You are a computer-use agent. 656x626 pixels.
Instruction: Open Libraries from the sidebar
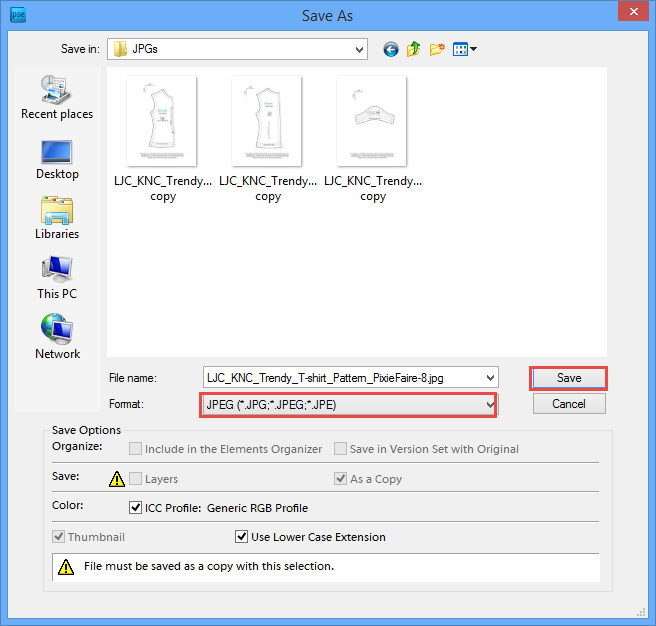[57, 218]
